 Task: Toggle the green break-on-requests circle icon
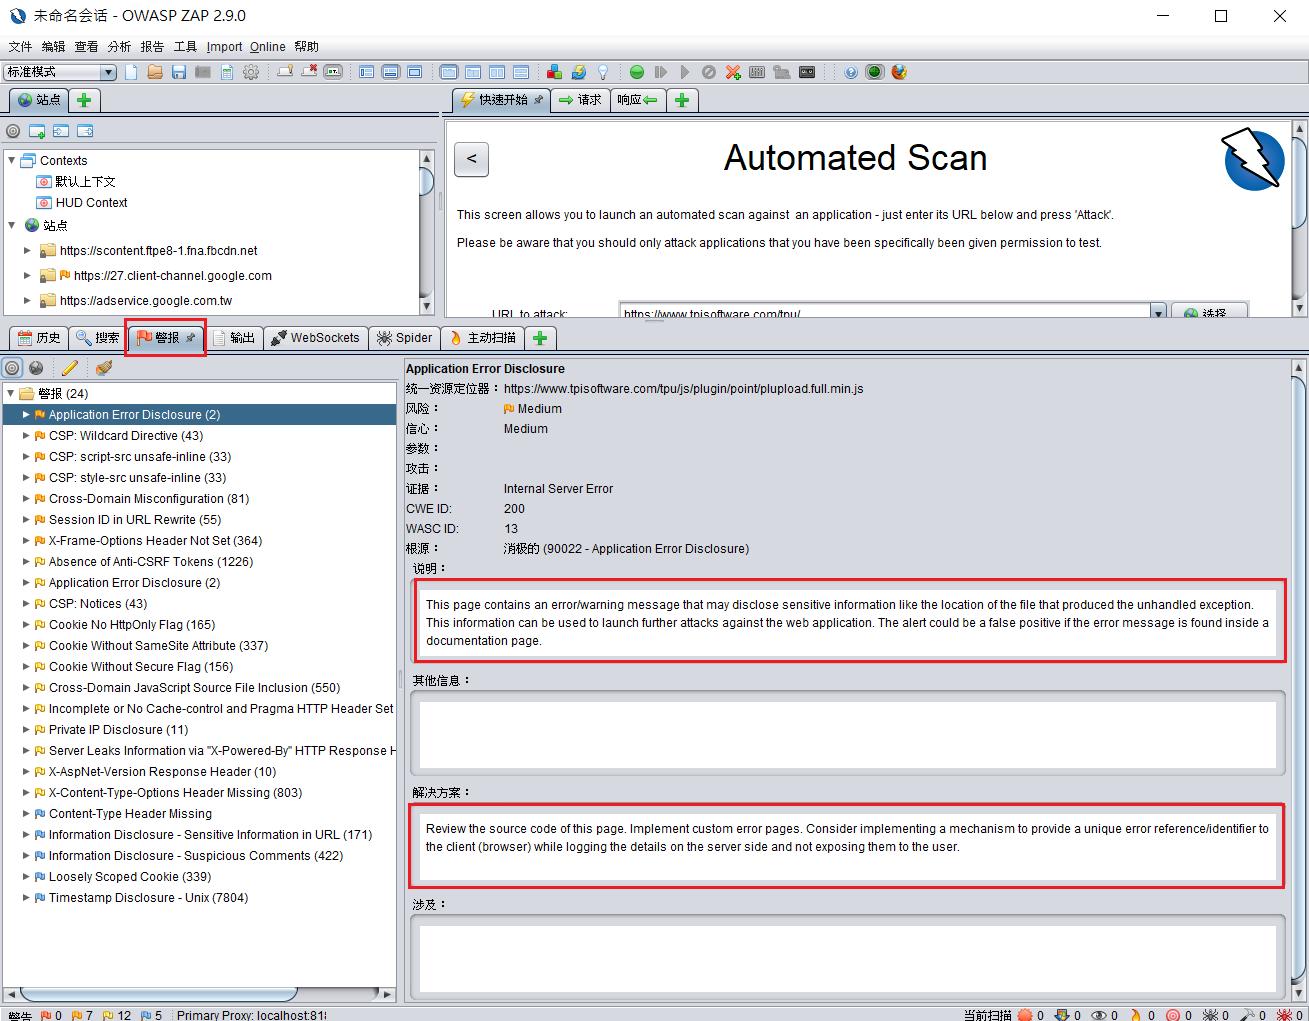point(637,72)
